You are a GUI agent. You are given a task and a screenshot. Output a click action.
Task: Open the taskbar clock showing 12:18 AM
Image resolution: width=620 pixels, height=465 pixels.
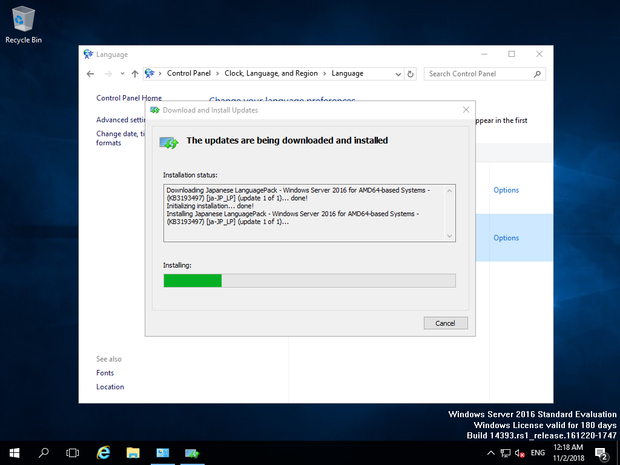pyautogui.click(x=568, y=453)
